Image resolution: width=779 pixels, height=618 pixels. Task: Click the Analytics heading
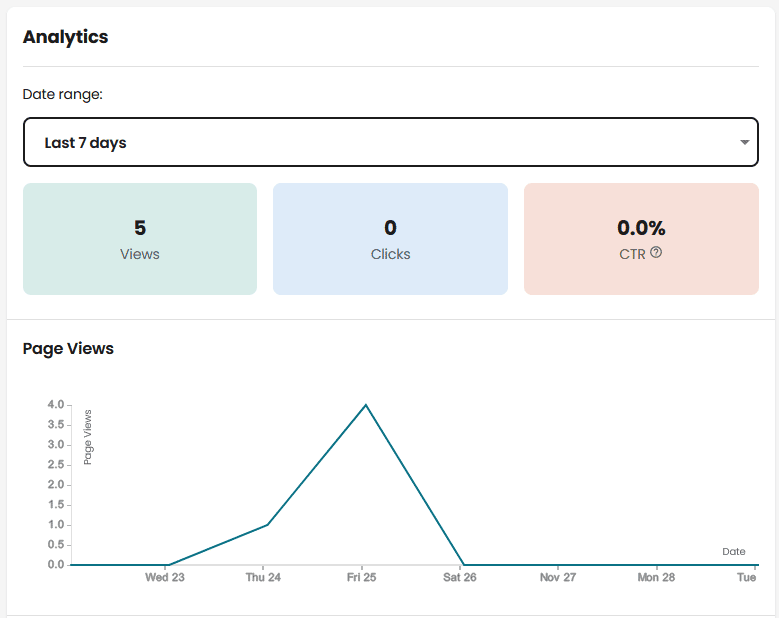click(66, 37)
